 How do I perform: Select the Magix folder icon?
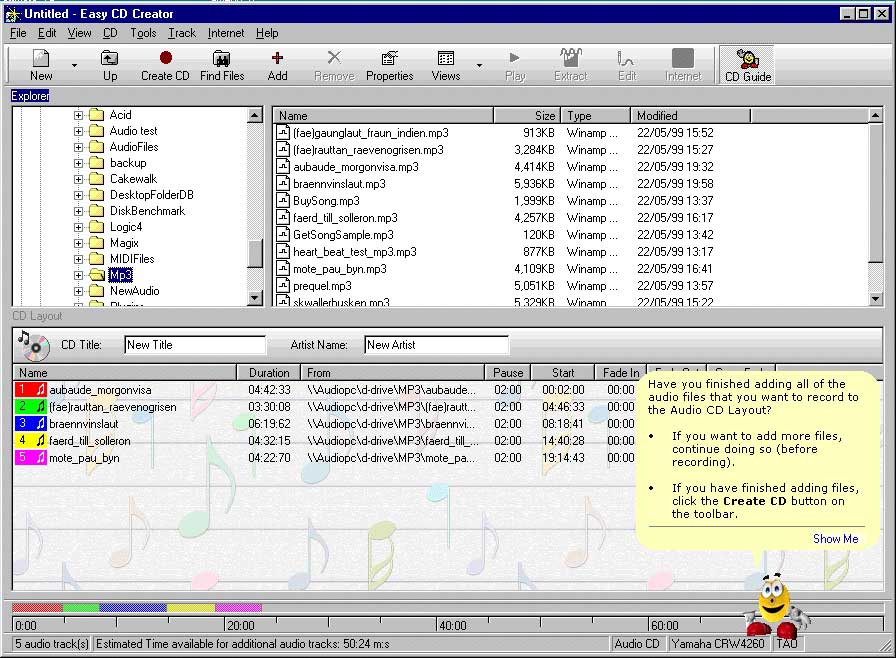click(97, 243)
